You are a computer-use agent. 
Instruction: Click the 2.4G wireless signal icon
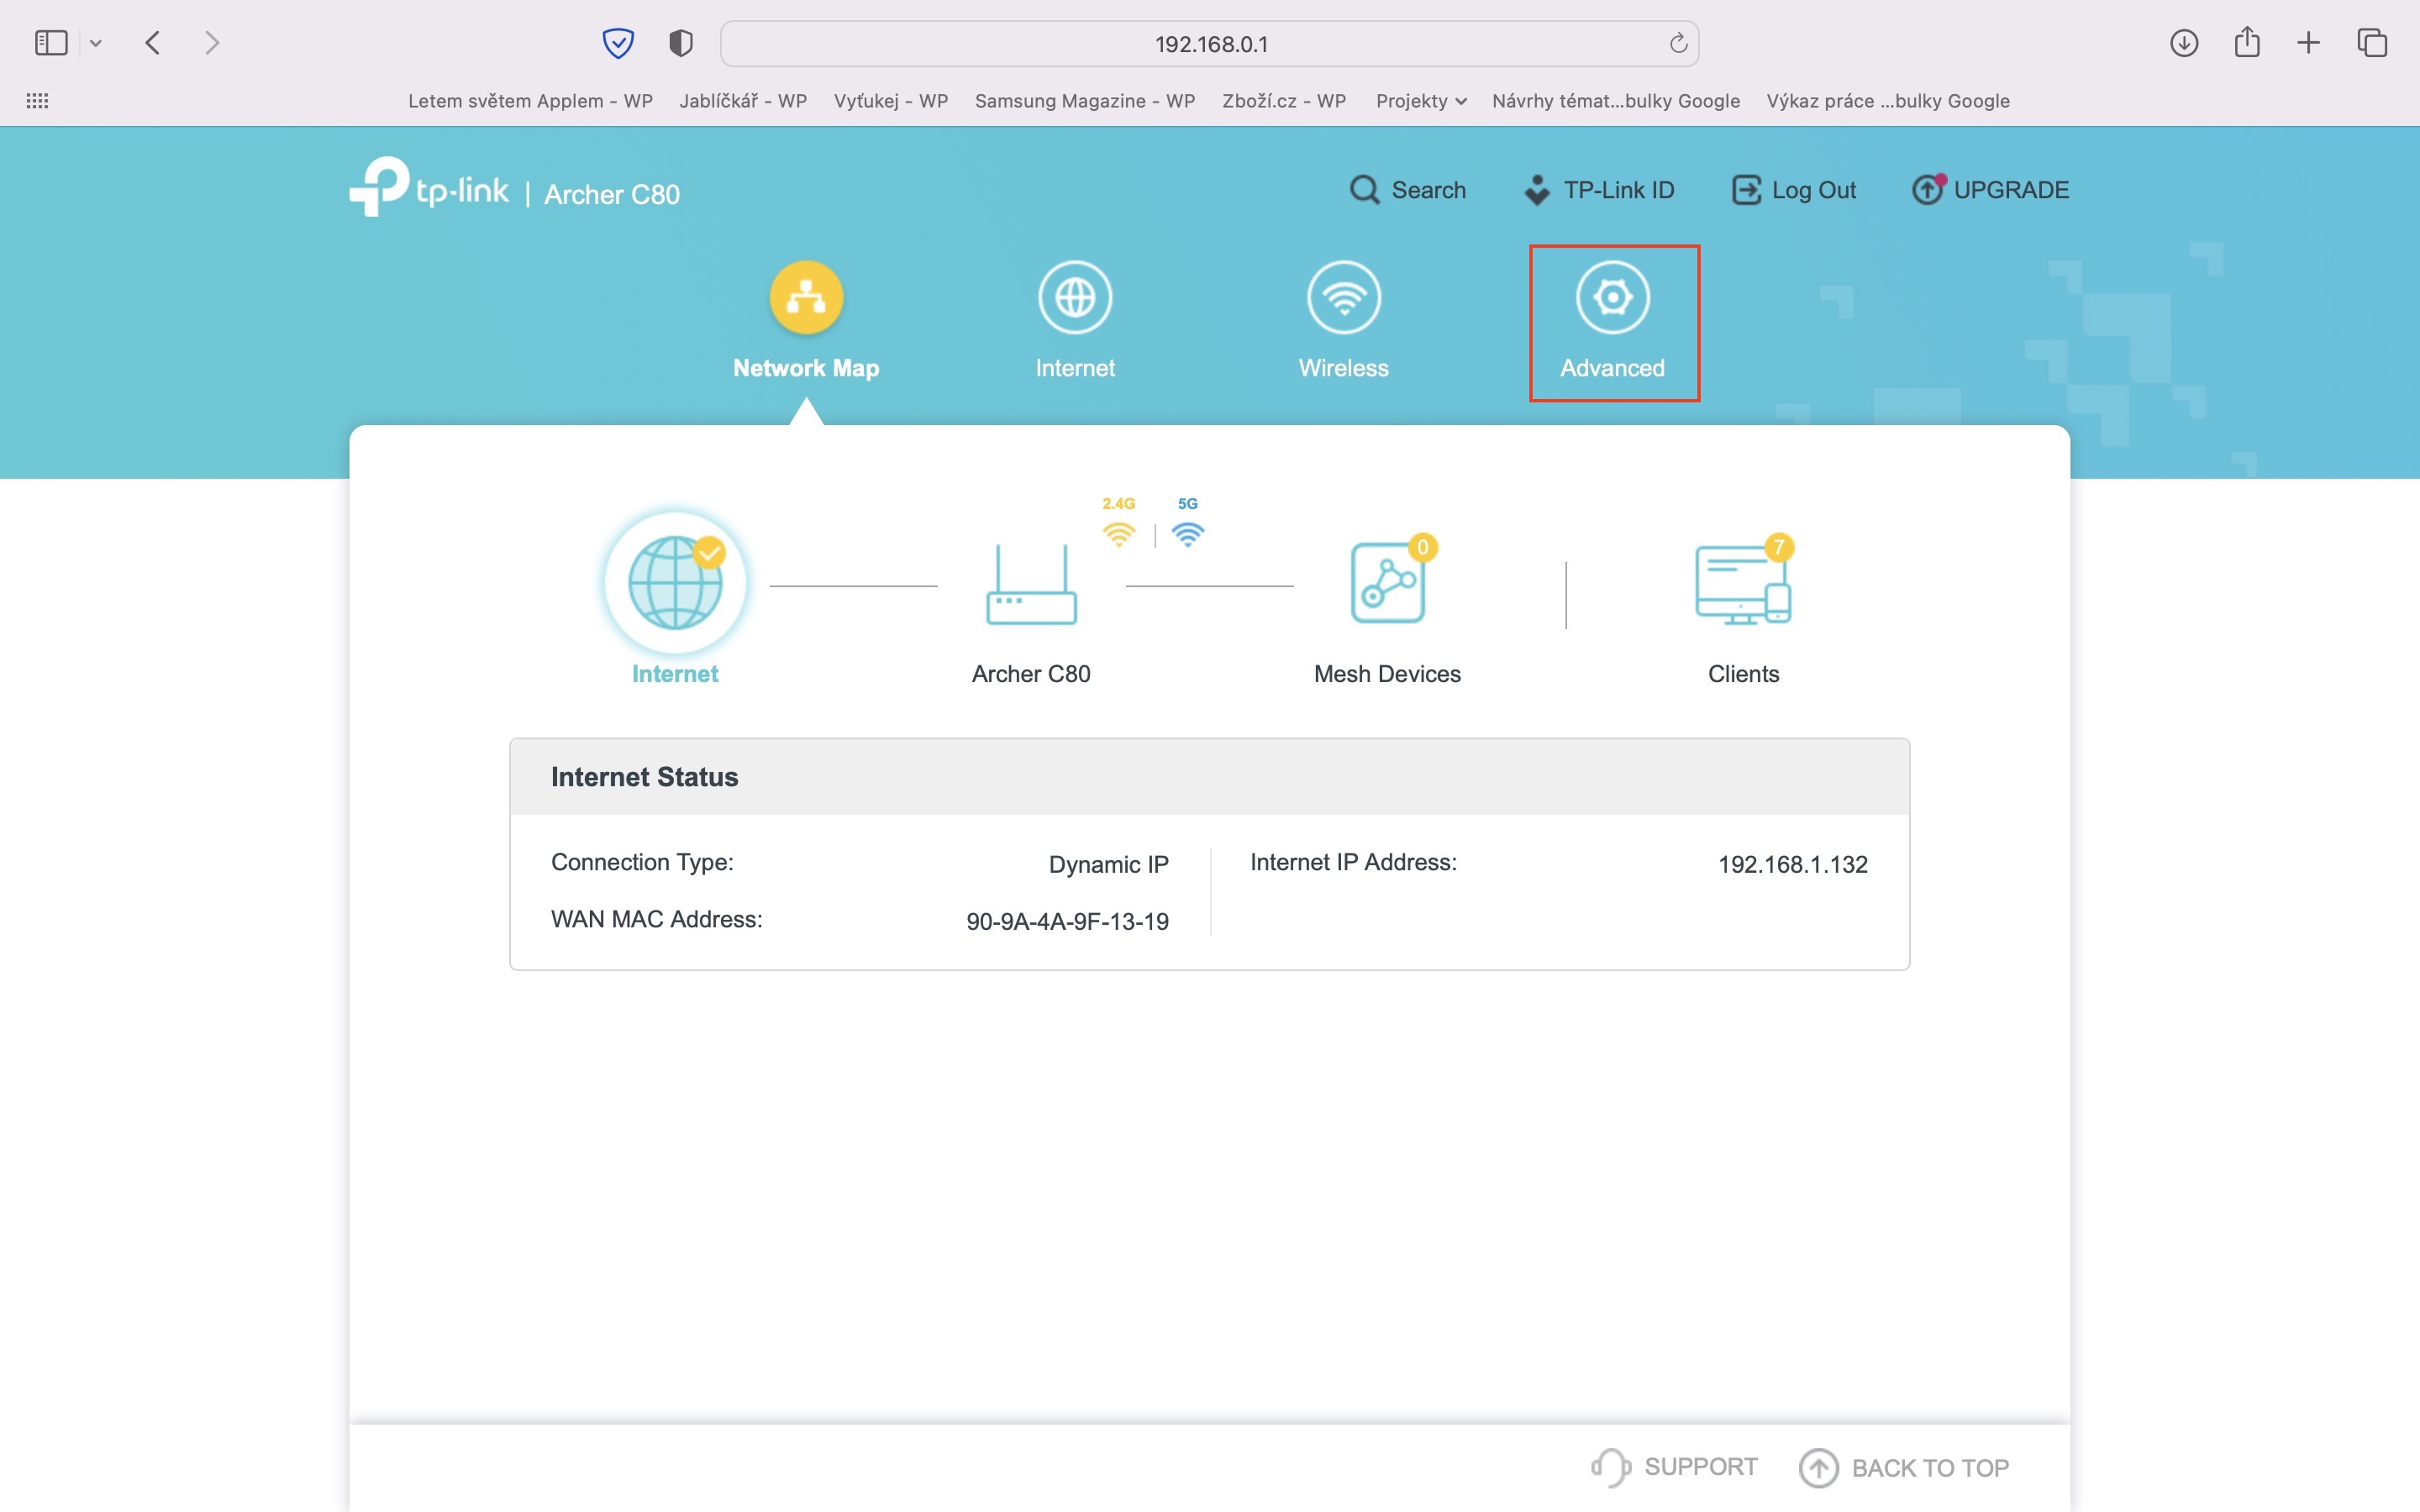[1118, 533]
